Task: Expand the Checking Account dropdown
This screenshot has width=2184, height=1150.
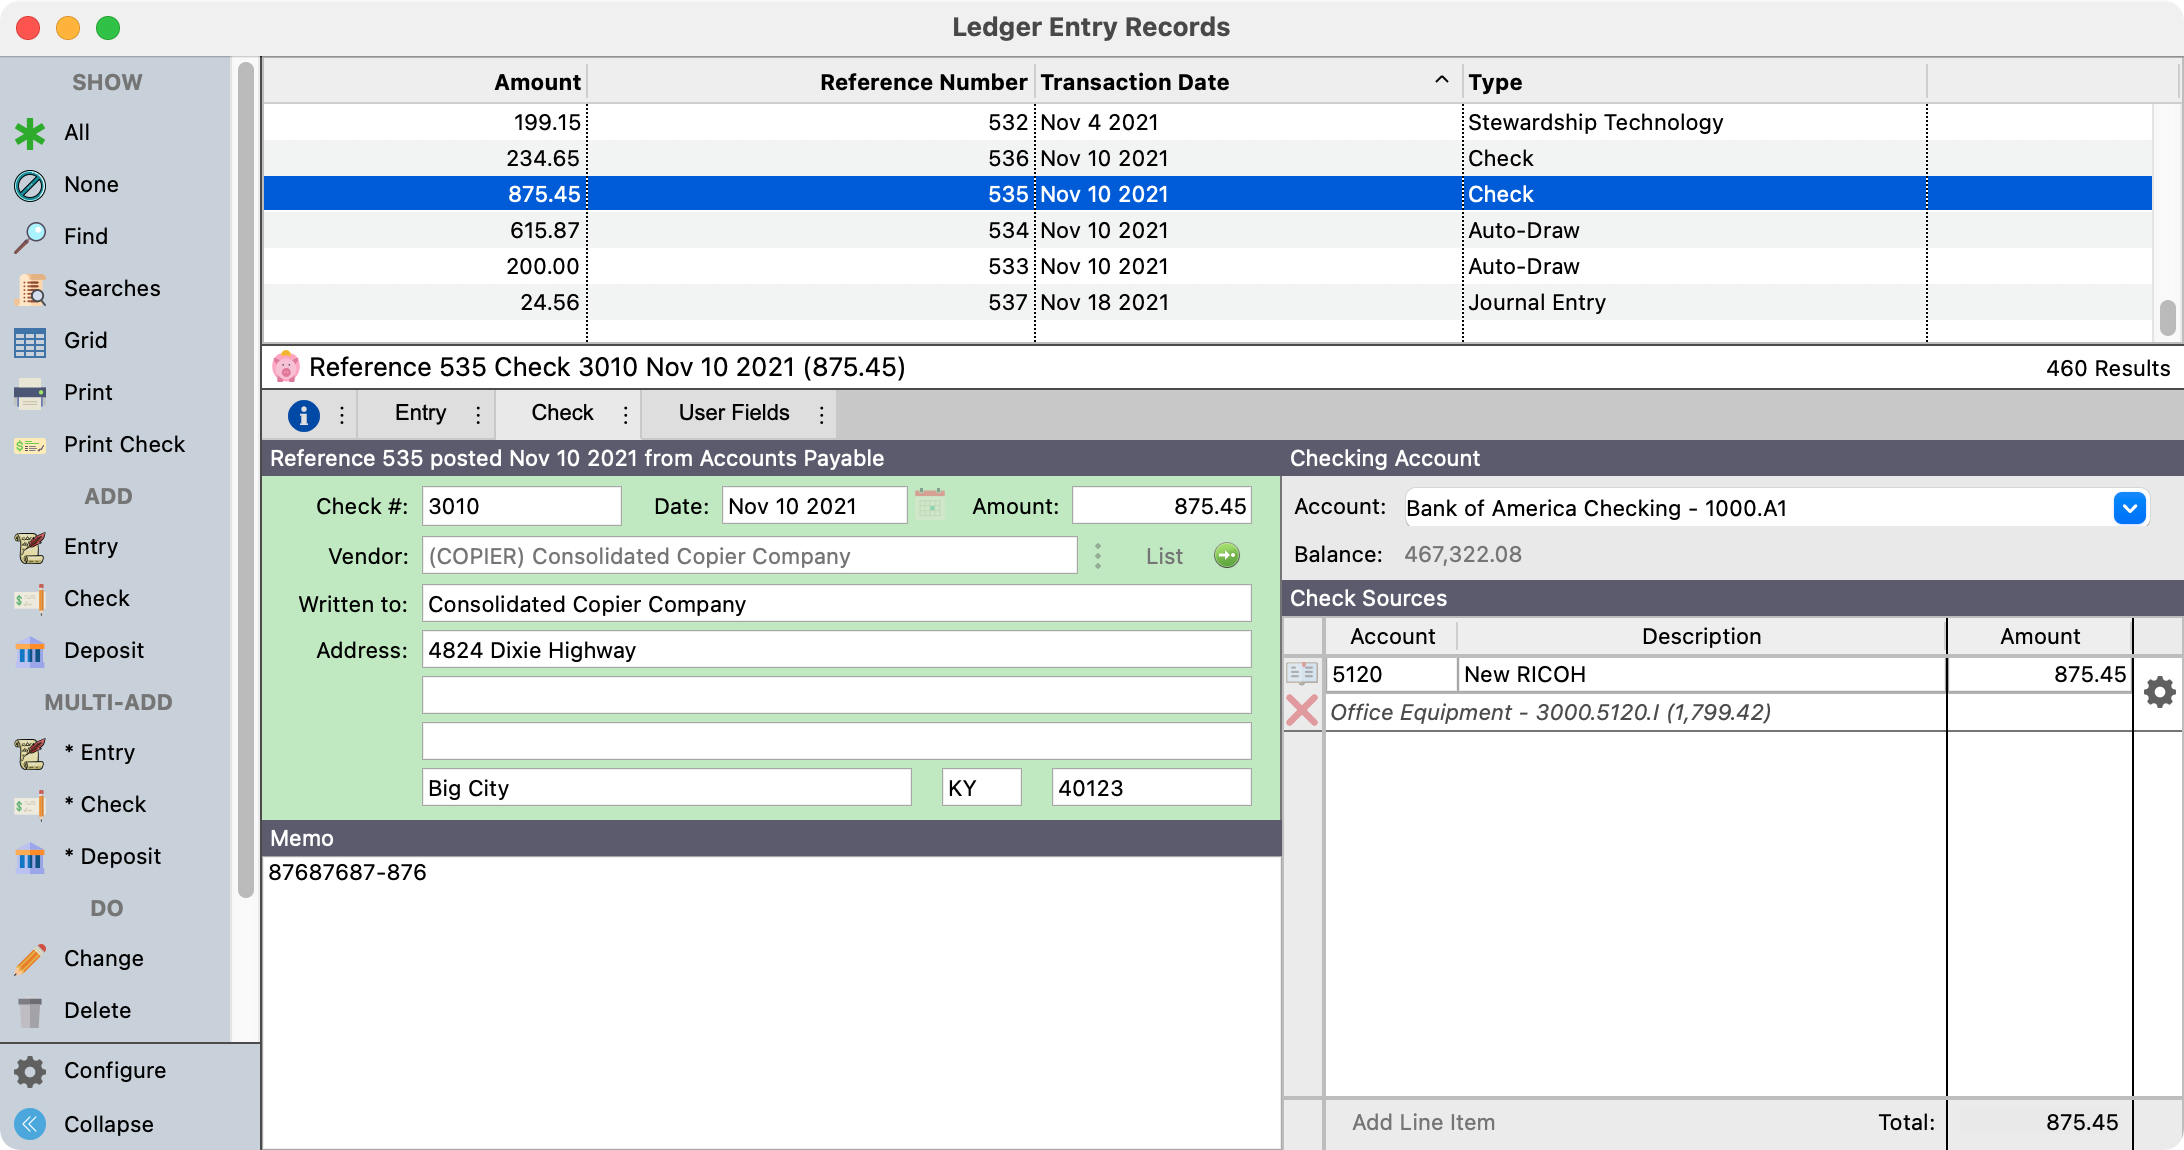Action: (x=2129, y=508)
